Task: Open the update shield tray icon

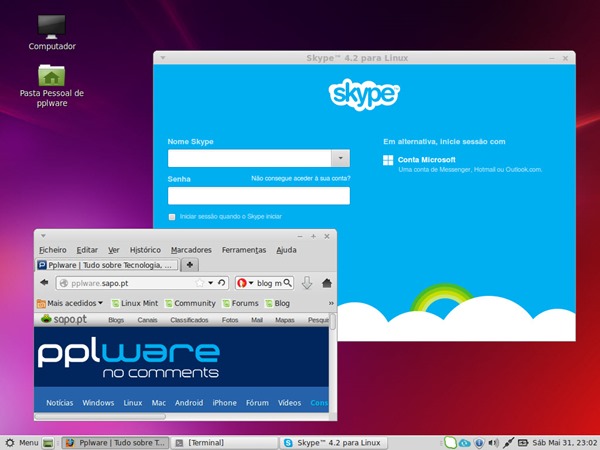Action: click(x=479, y=443)
